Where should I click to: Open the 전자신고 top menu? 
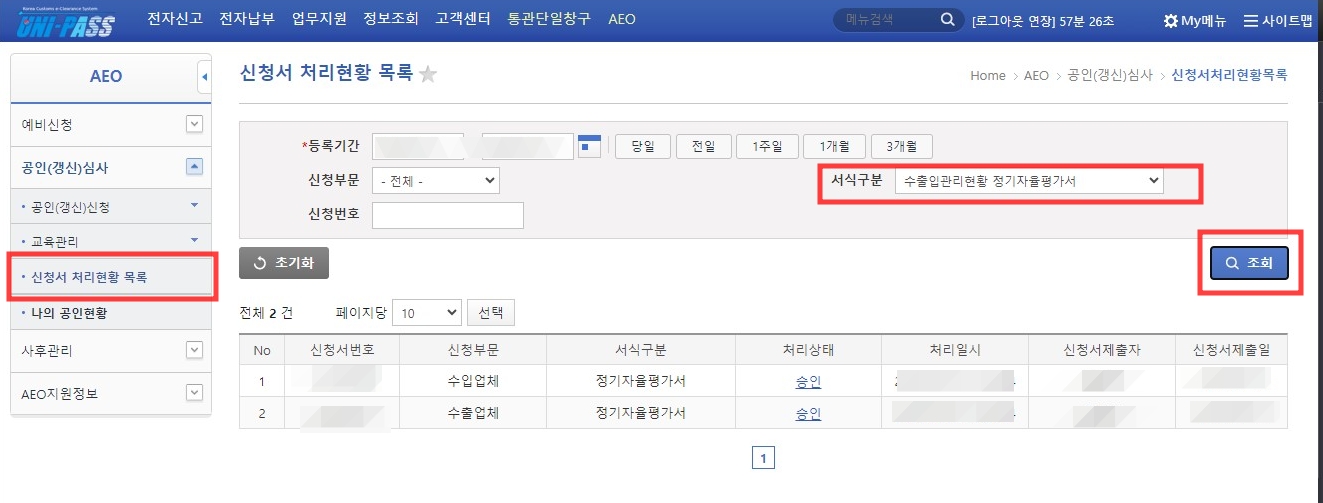point(176,19)
